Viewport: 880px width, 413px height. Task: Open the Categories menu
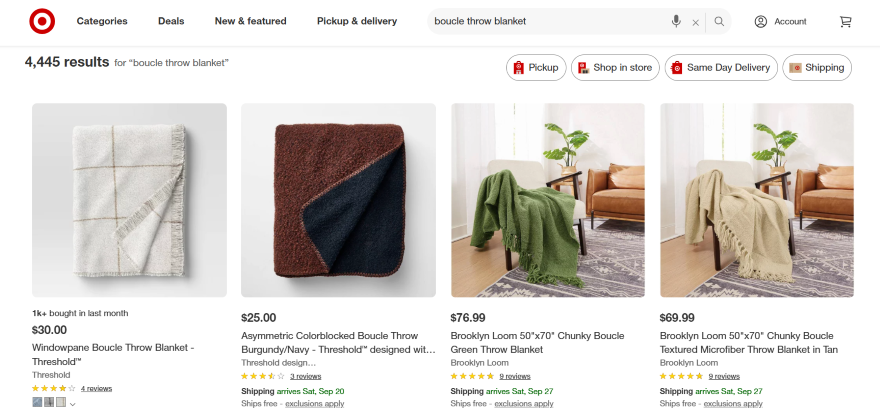(x=102, y=21)
